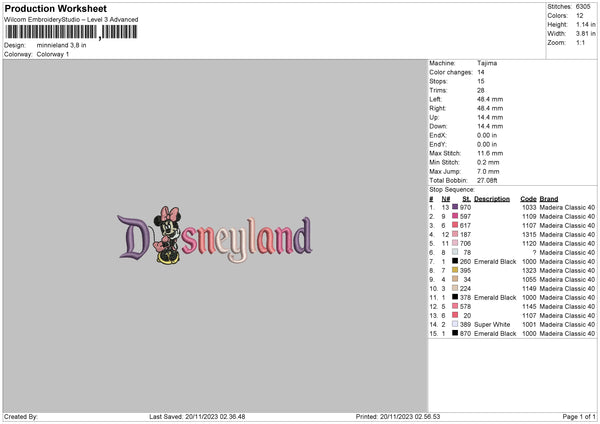600x424 pixels.
Task: Click the pale swatch in stop row 6
Action: point(455,252)
